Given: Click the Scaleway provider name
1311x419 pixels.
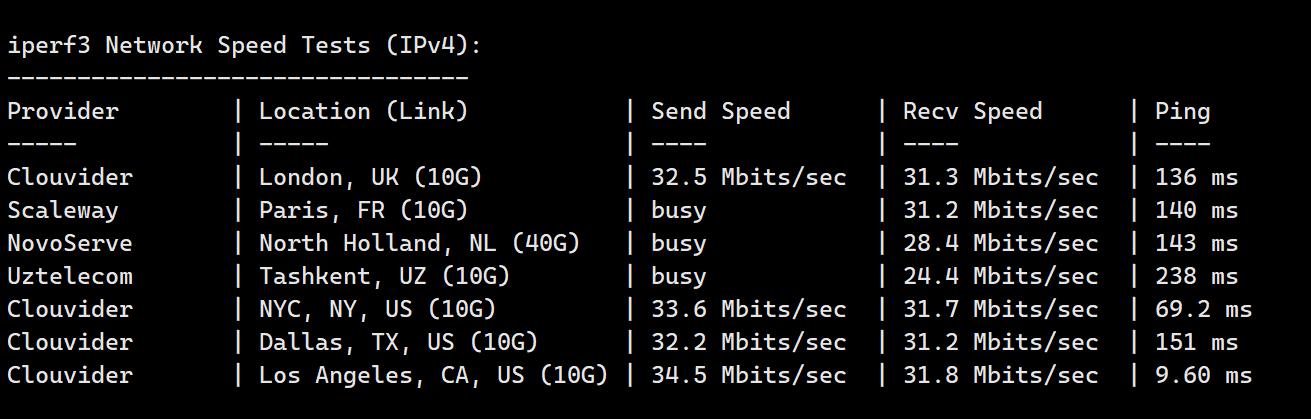Looking at the screenshot, I should [x=63, y=211].
